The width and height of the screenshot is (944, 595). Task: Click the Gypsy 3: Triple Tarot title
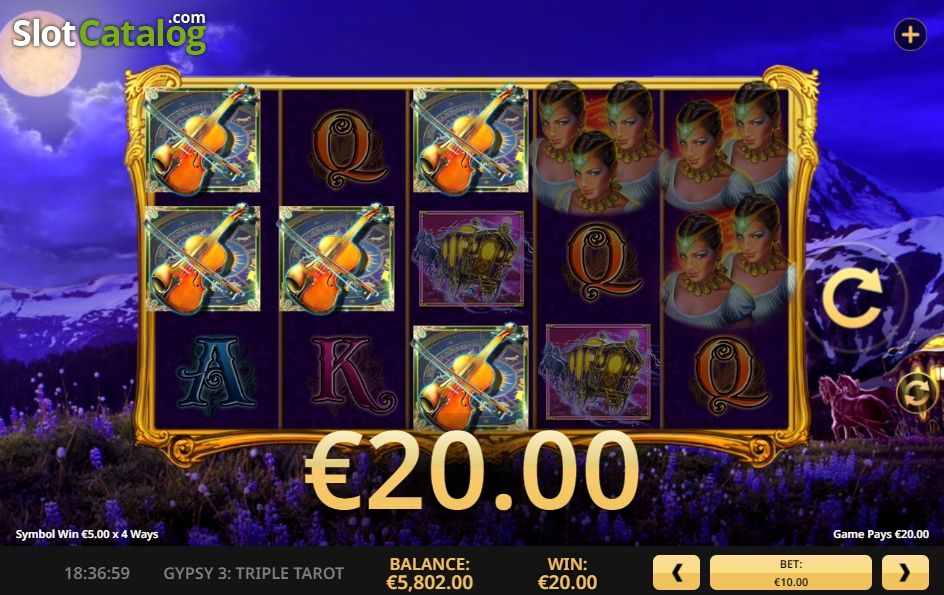click(253, 573)
